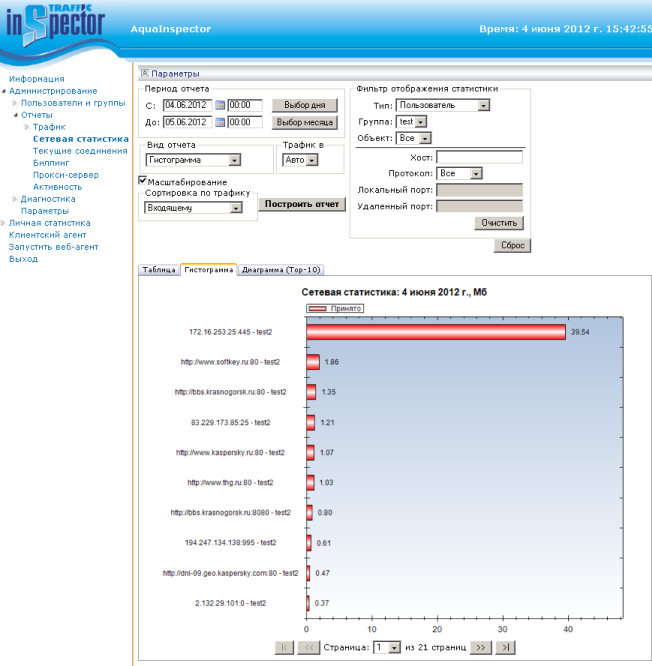
Task: Open Параметры in the sidebar menu
Action: click(x=45, y=211)
